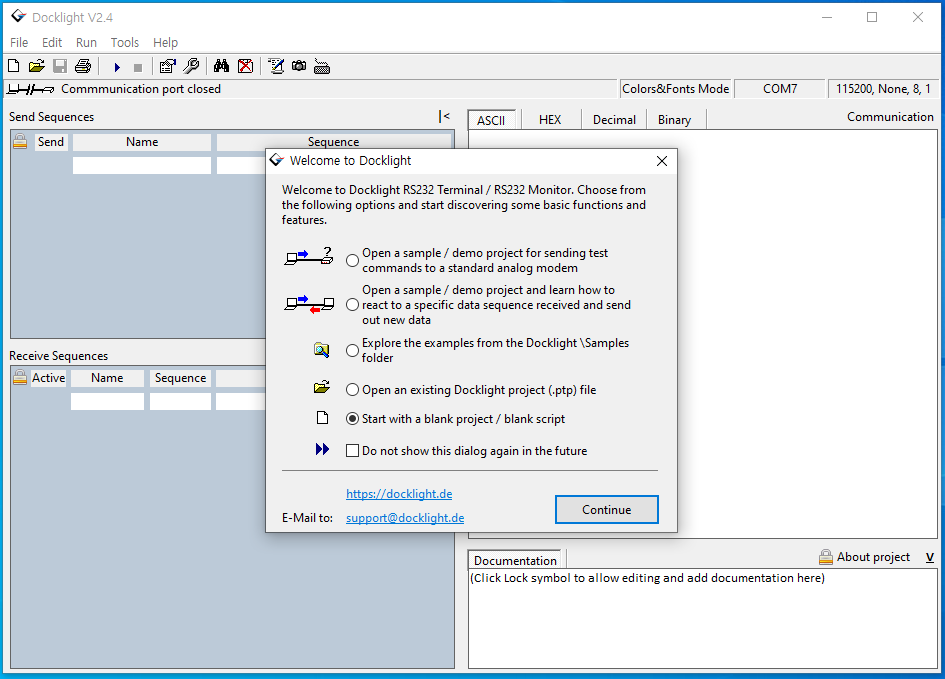Check Do not show this dialog again
The image size is (945, 679).
coord(352,451)
